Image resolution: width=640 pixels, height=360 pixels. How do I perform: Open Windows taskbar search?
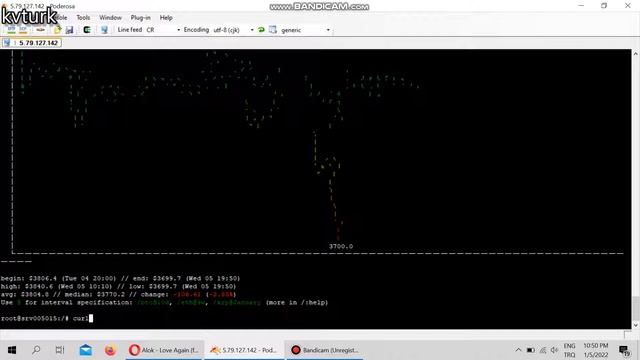point(36,350)
